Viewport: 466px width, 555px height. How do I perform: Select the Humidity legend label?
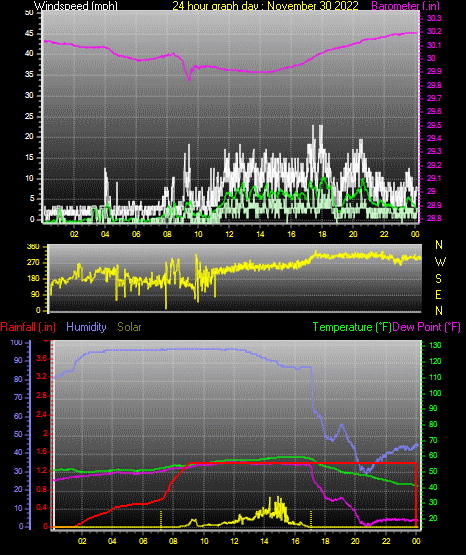(x=86, y=327)
